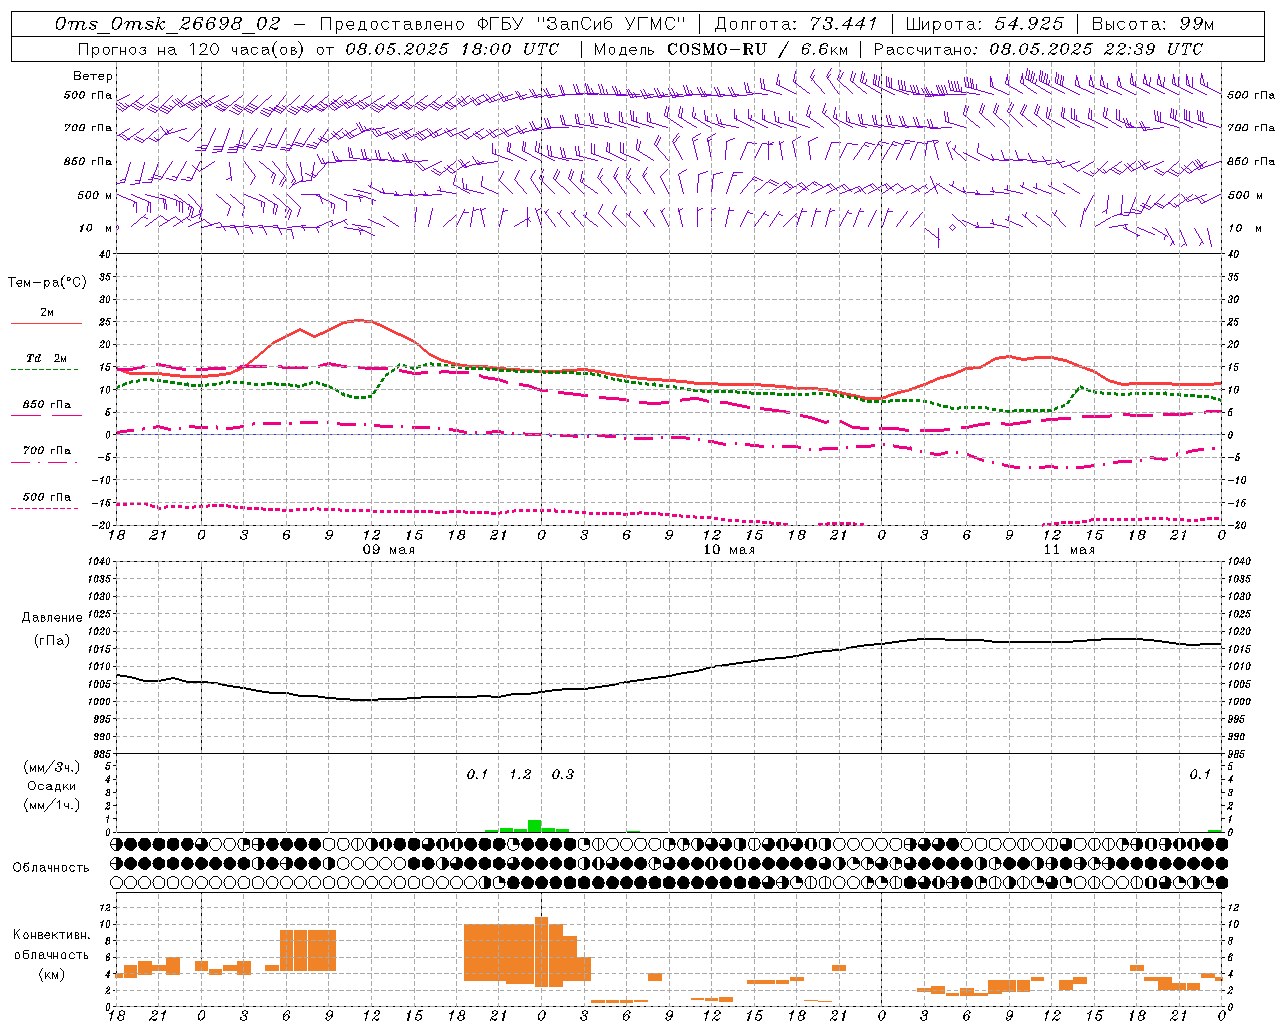Click the Тем-ра(°C) temperature panel label

47,282
